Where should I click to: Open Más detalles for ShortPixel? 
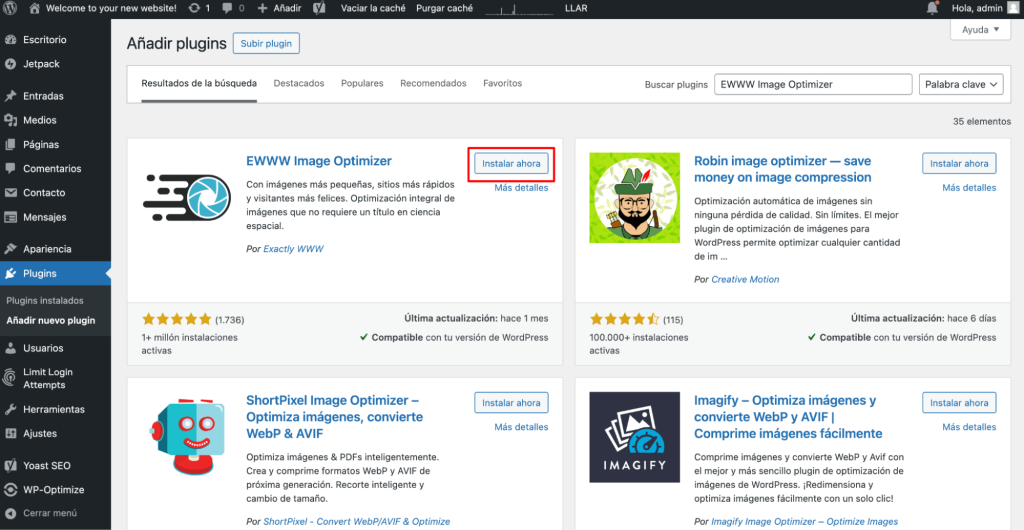[x=521, y=427]
